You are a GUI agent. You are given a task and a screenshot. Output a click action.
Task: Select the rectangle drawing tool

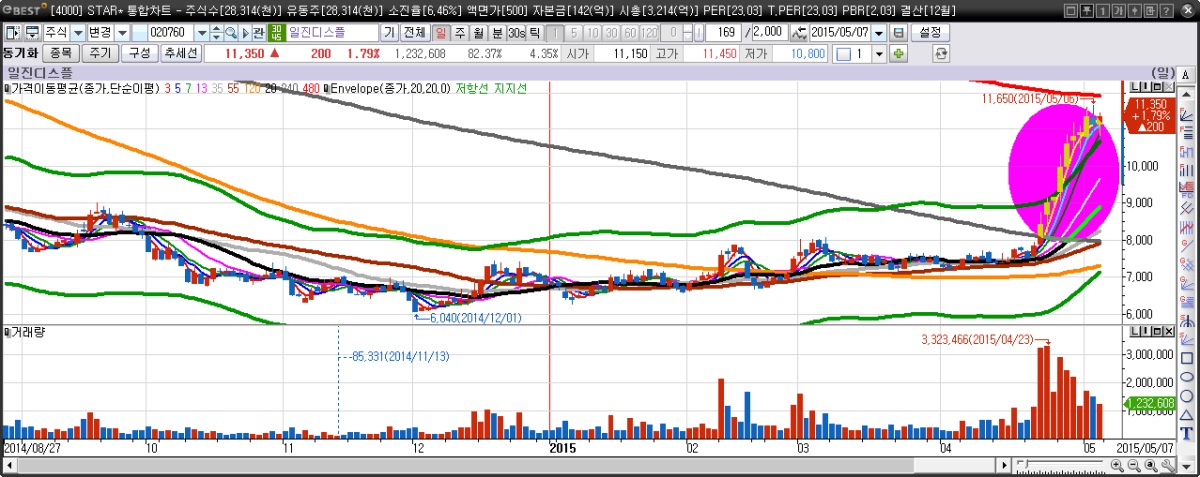[x=1187, y=358]
